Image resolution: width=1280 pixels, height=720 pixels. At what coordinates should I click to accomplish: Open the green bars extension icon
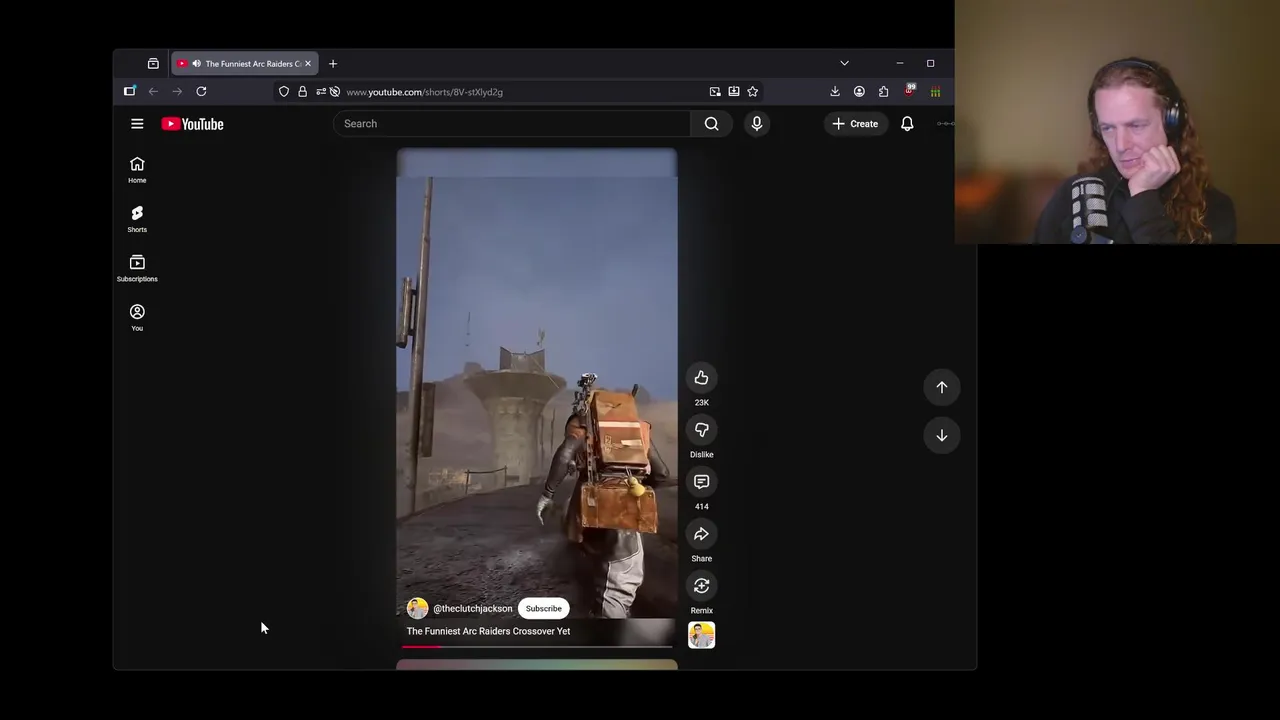click(935, 91)
